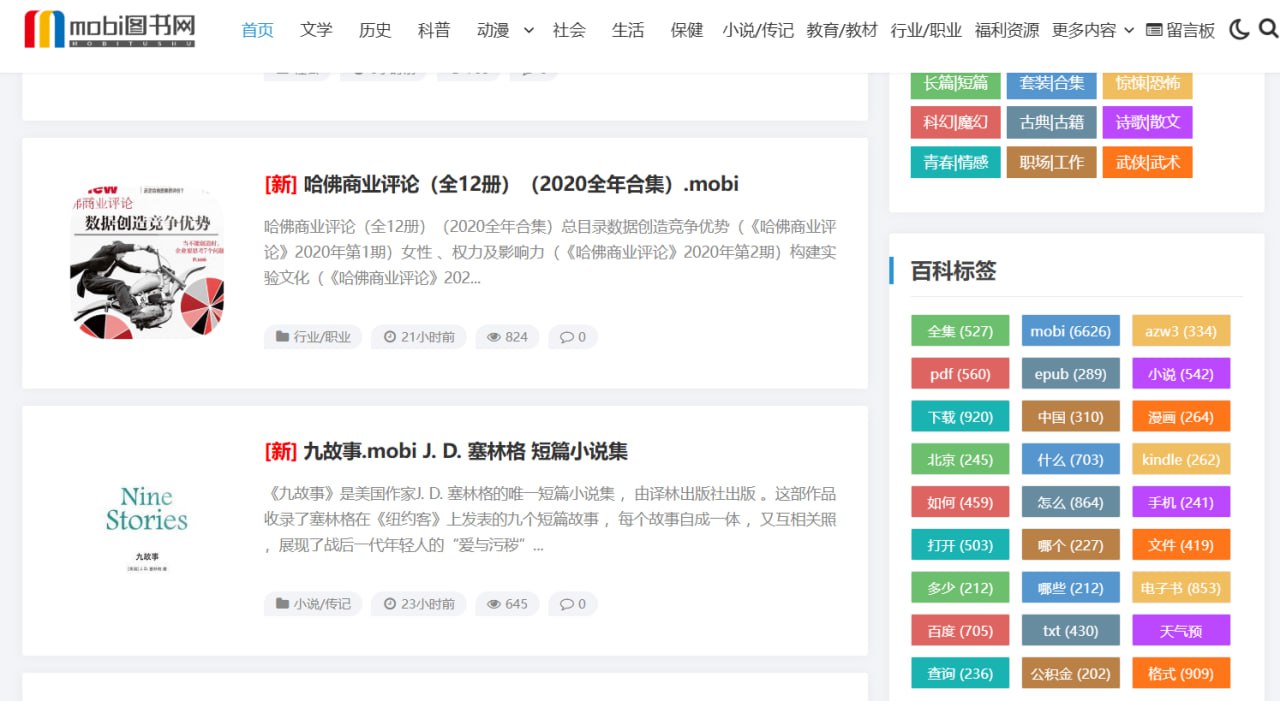
Task: Click the mobi图书网 site logo
Action: 110,30
